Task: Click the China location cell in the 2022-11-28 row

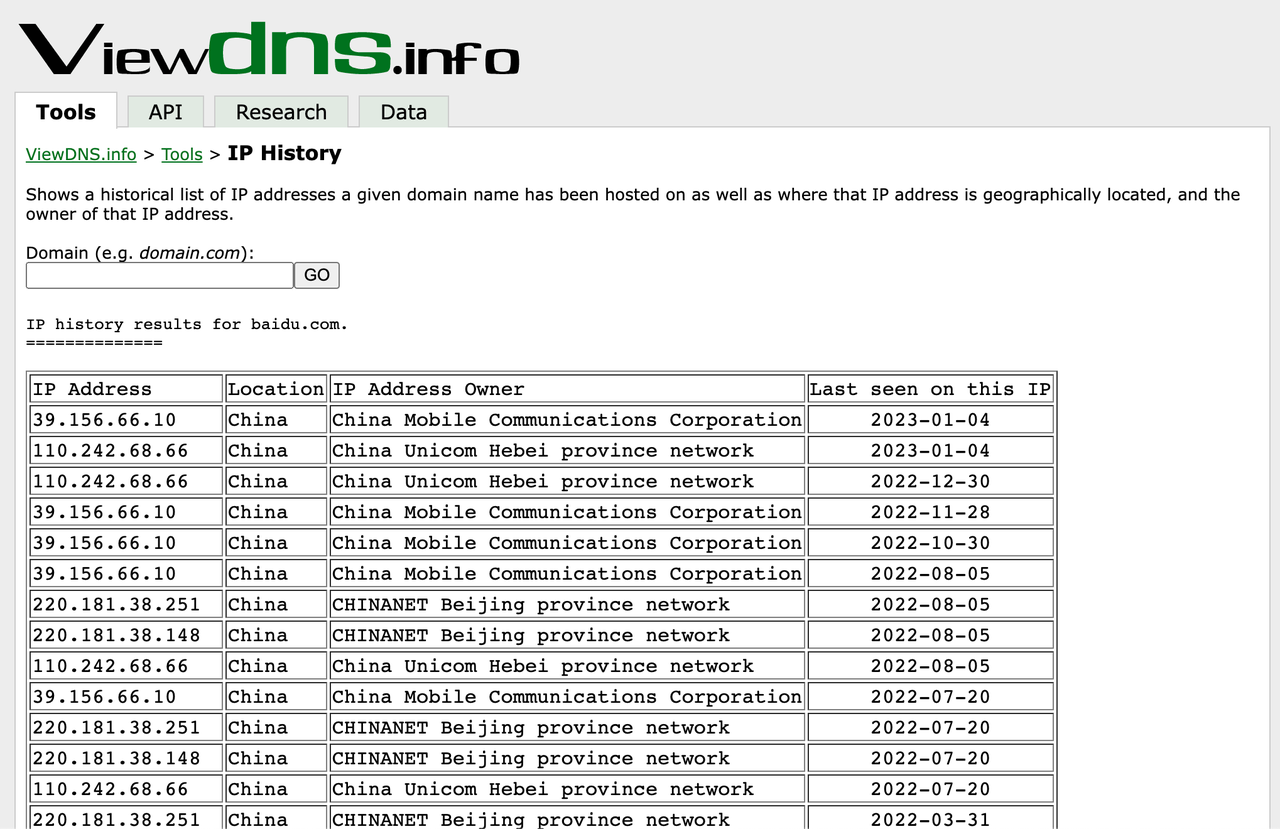Action: (276, 512)
